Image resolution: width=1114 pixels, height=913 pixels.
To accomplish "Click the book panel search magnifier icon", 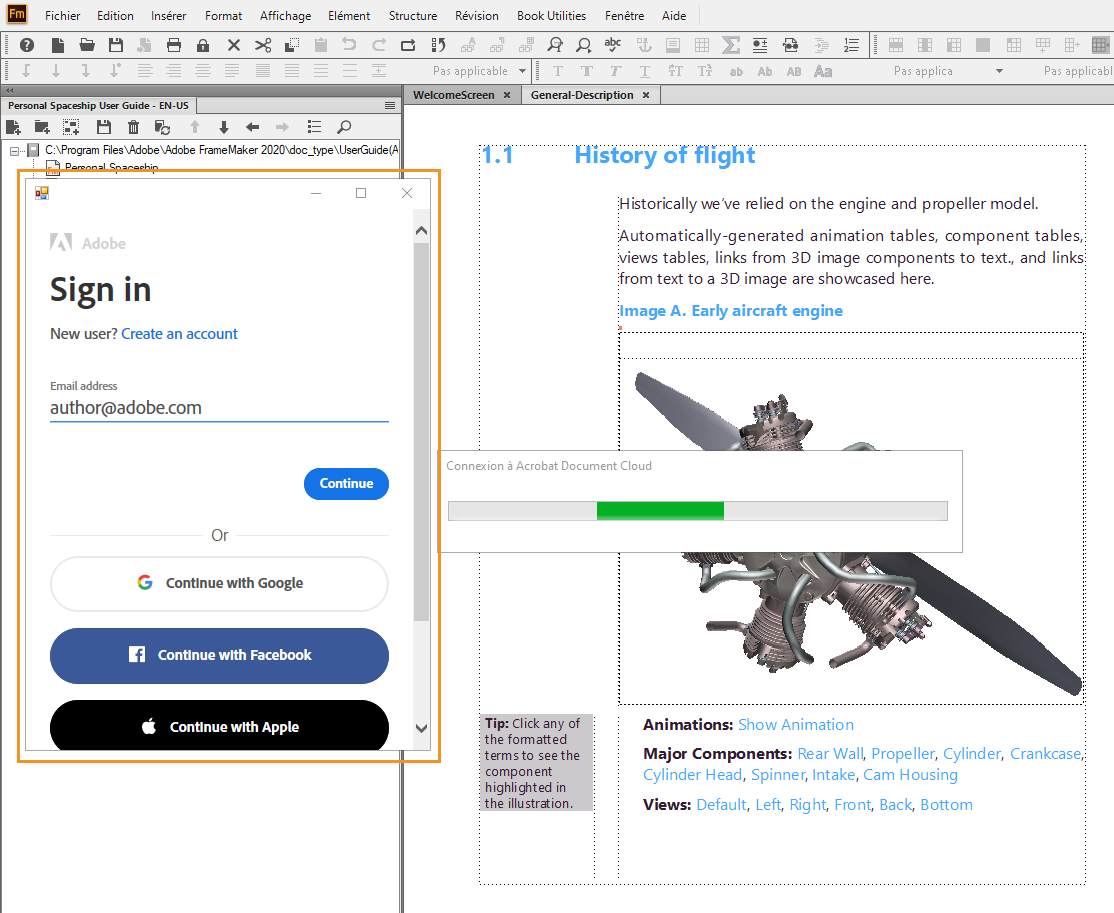I will (x=343, y=127).
